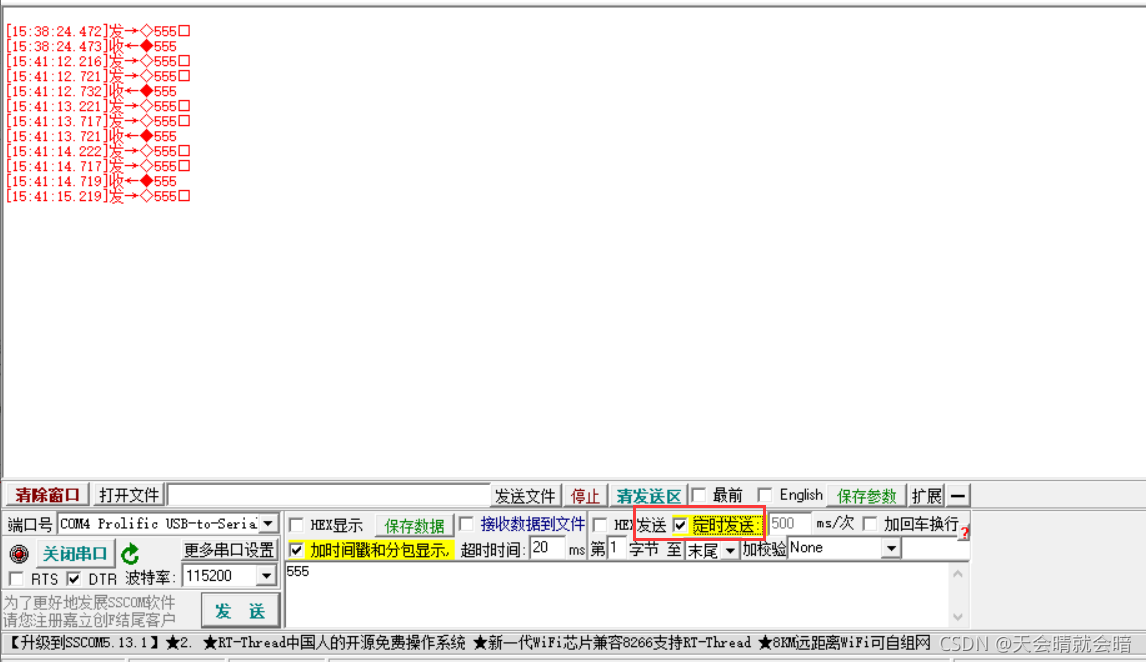Click the send area scrollbar down arrow
1146x662 pixels.
[959, 617]
